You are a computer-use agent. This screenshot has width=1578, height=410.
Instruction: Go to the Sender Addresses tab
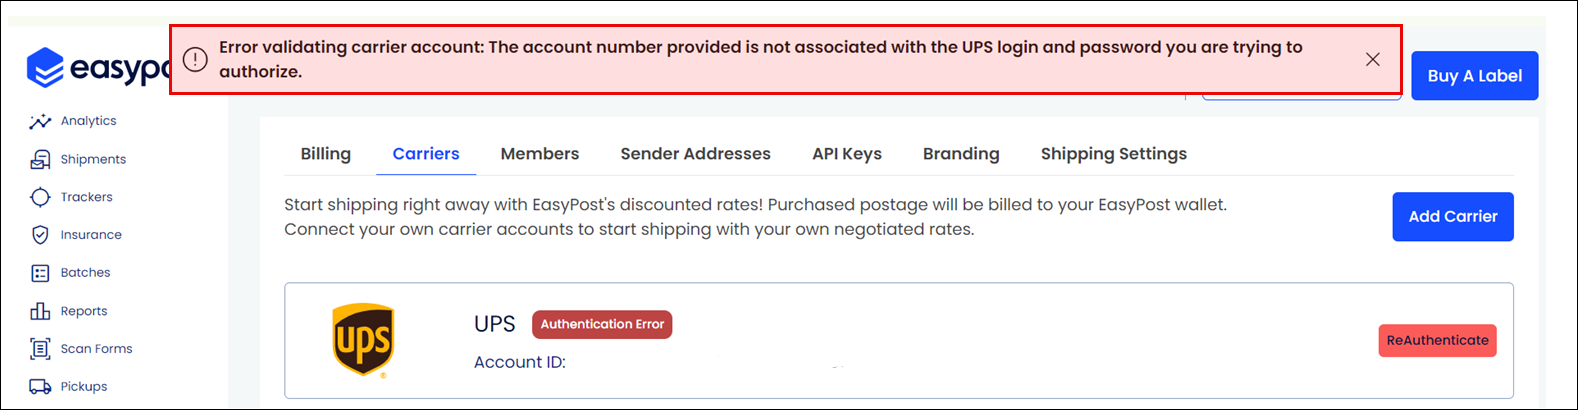point(696,154)
